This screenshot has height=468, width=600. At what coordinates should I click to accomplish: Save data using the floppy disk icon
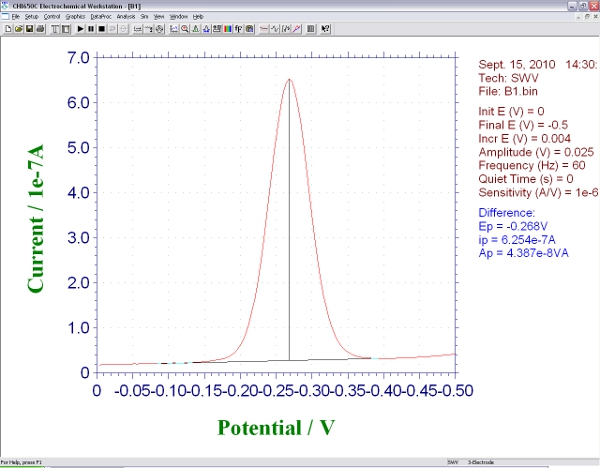point(30,29)
